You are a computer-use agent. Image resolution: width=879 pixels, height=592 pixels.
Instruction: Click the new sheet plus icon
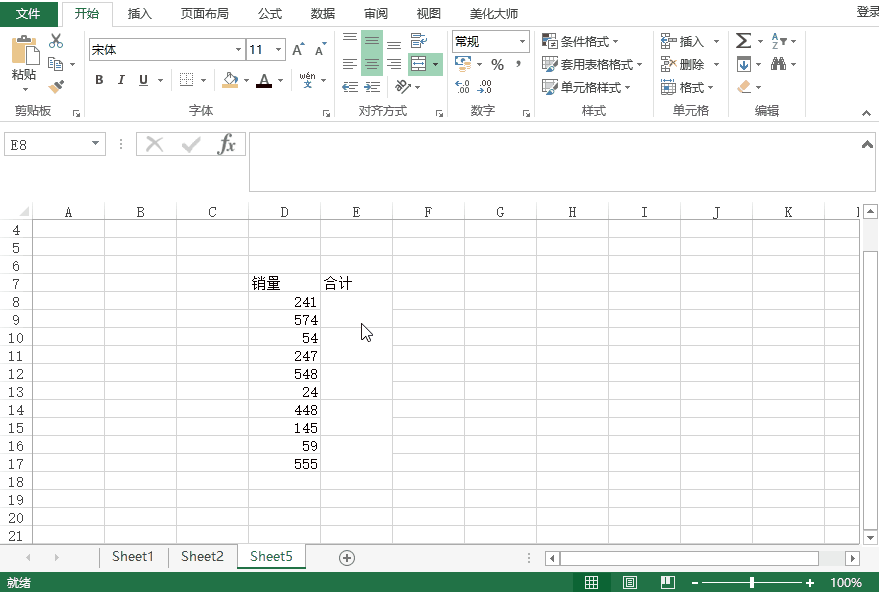coord(347,558)
